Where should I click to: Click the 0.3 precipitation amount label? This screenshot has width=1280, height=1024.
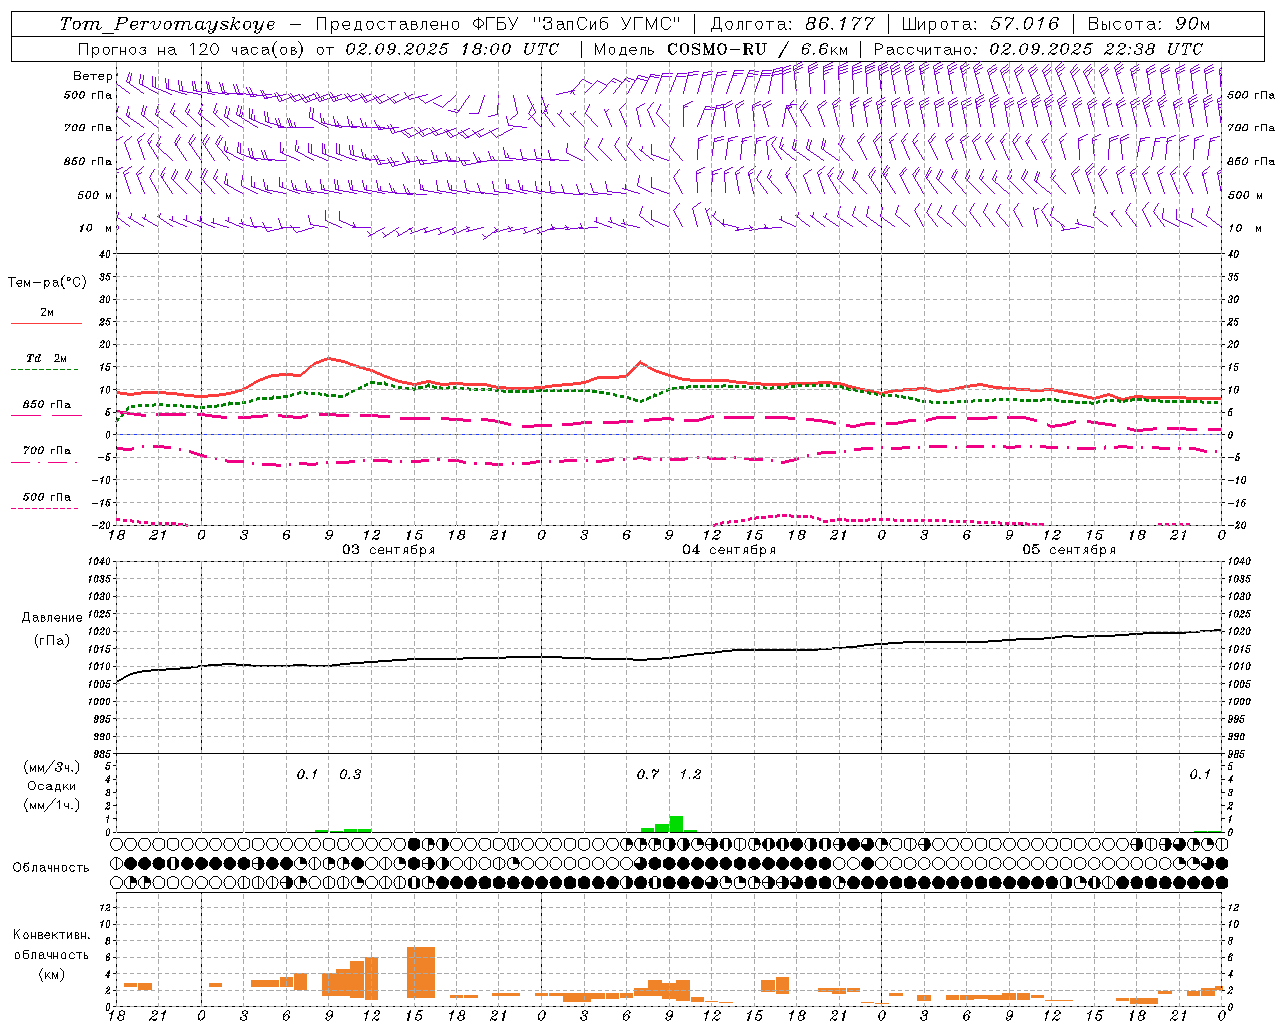tap(350, 775)
